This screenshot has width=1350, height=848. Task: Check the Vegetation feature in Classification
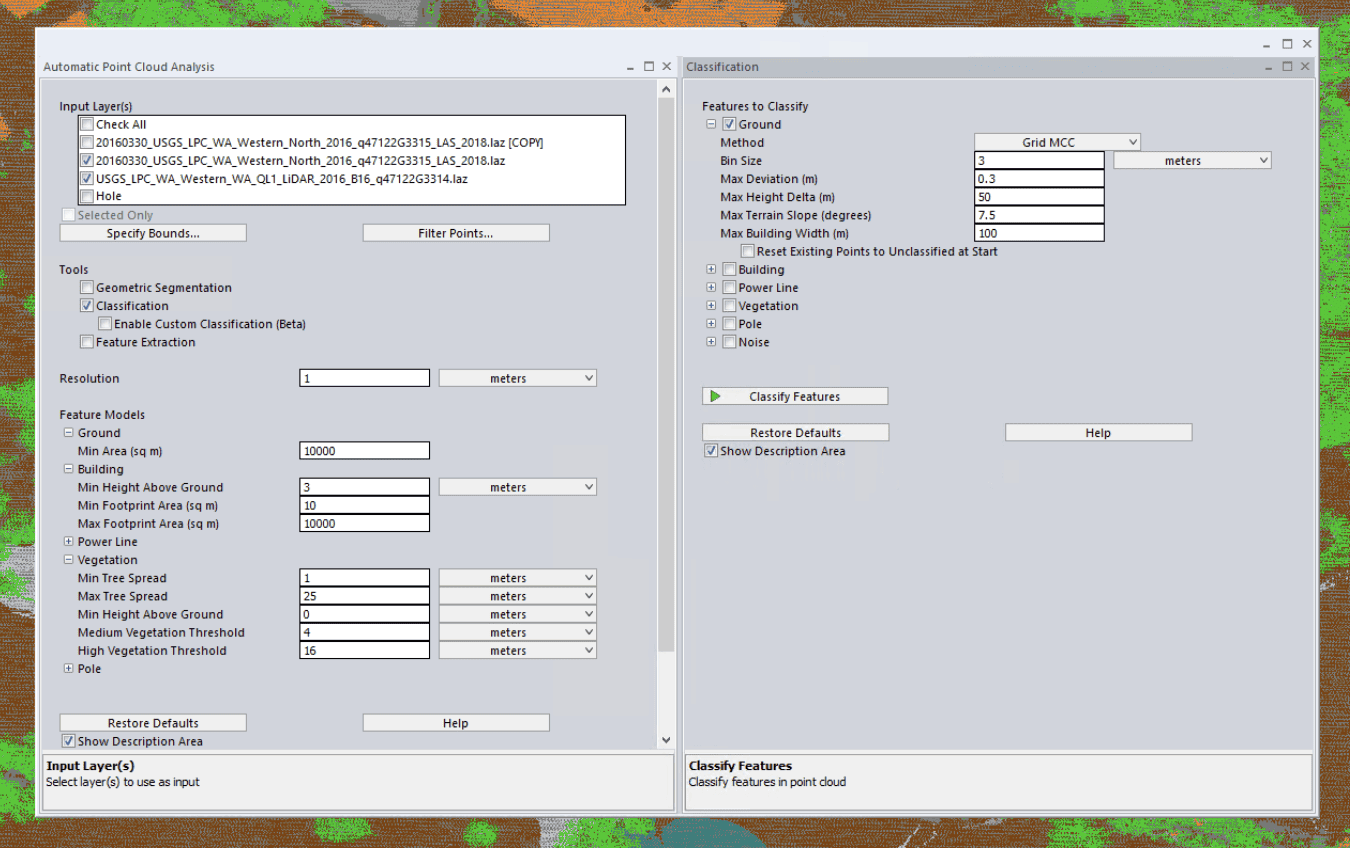[x=729, y=305]
